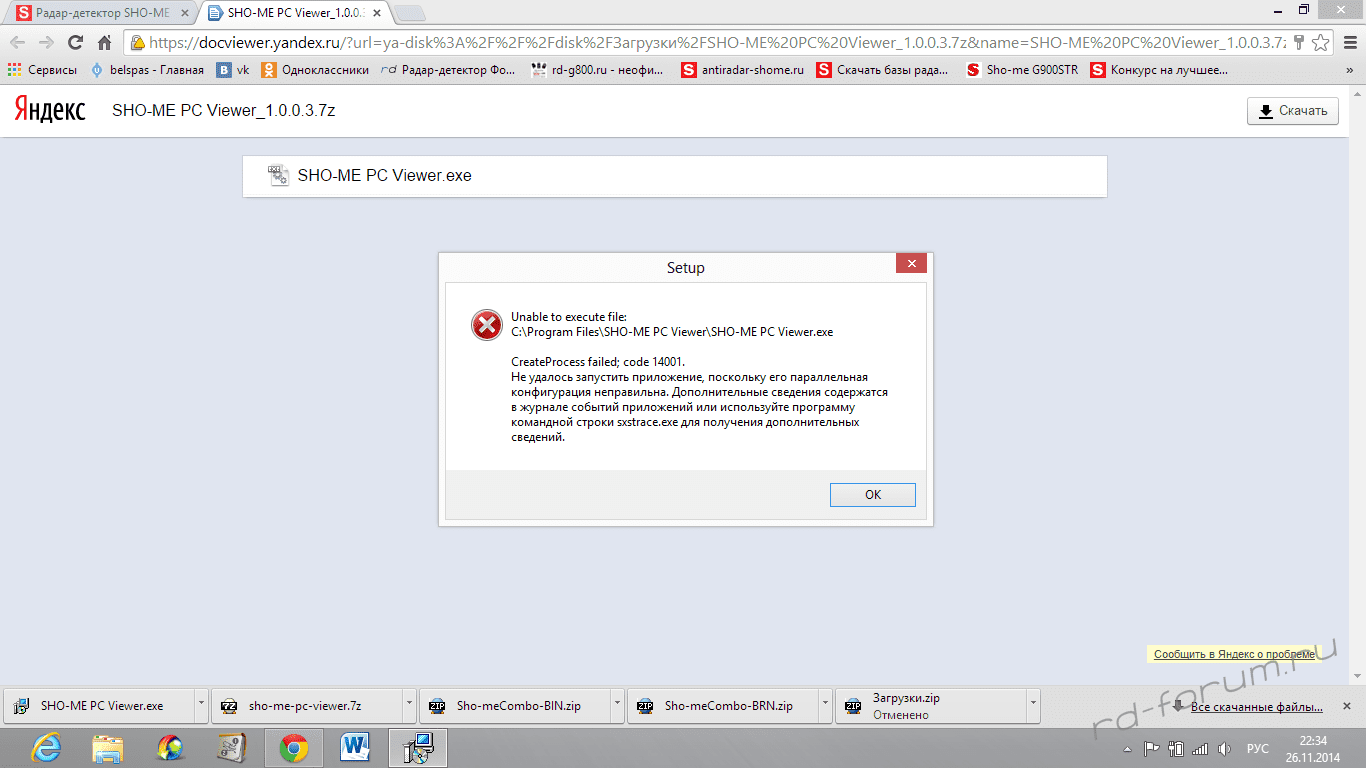Open the belspas - Главная bookmark

(x=147, y=70)
